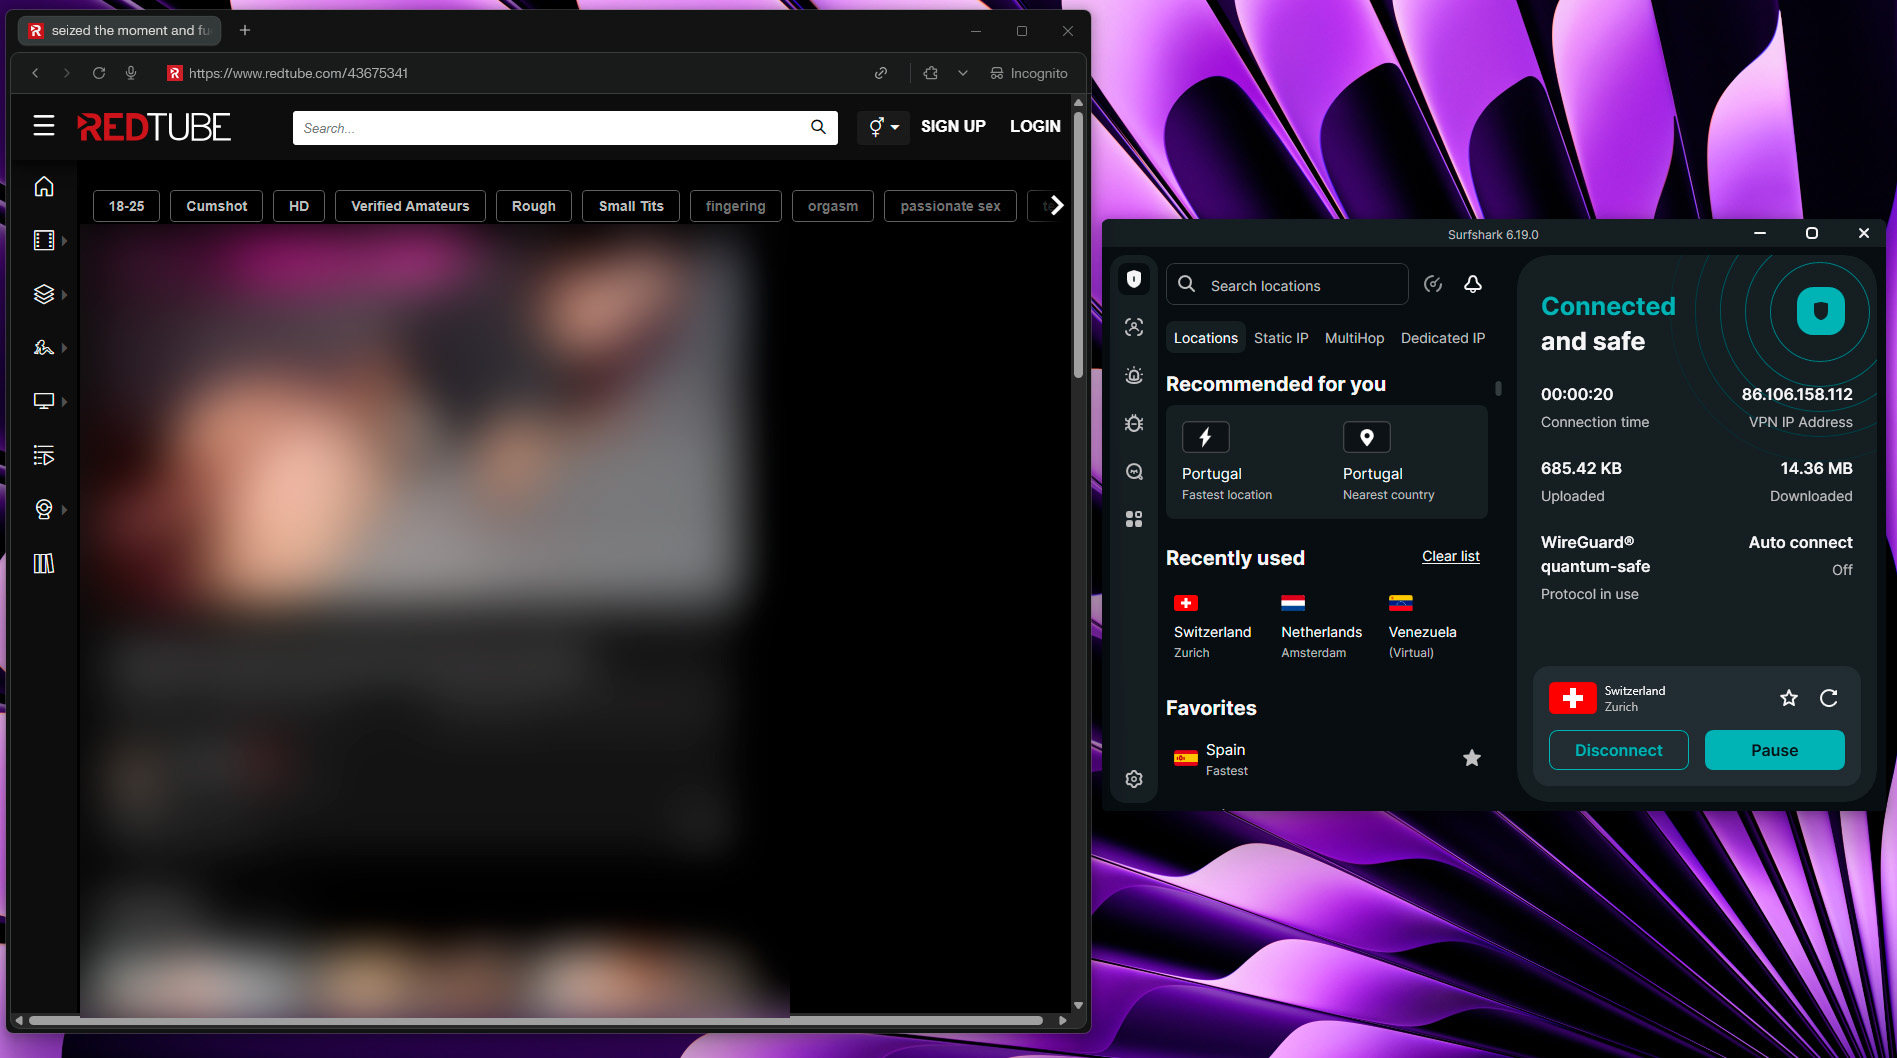Click the reconnect rotate icon beside Zurich
The image size is (1897, 1058).
pyautogui.click(x=1829, y=698)
